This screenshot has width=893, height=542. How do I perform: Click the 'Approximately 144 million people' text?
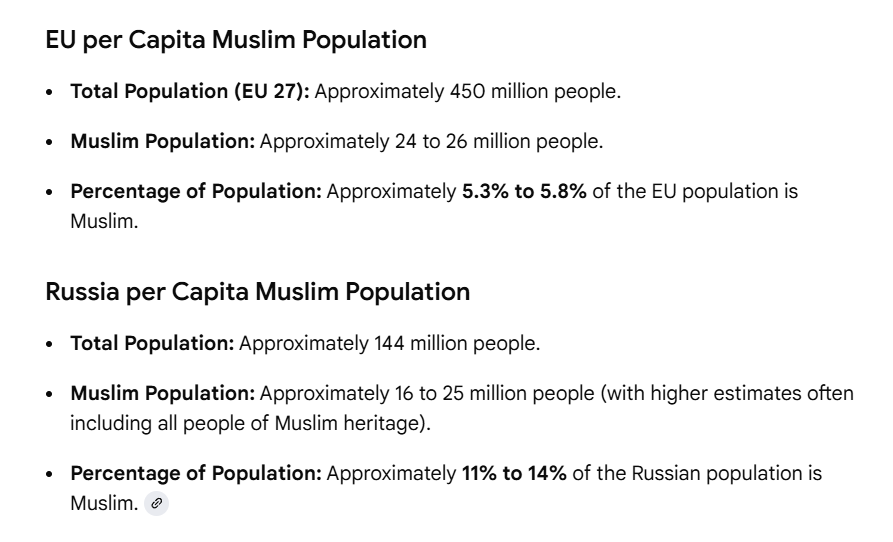389,344
